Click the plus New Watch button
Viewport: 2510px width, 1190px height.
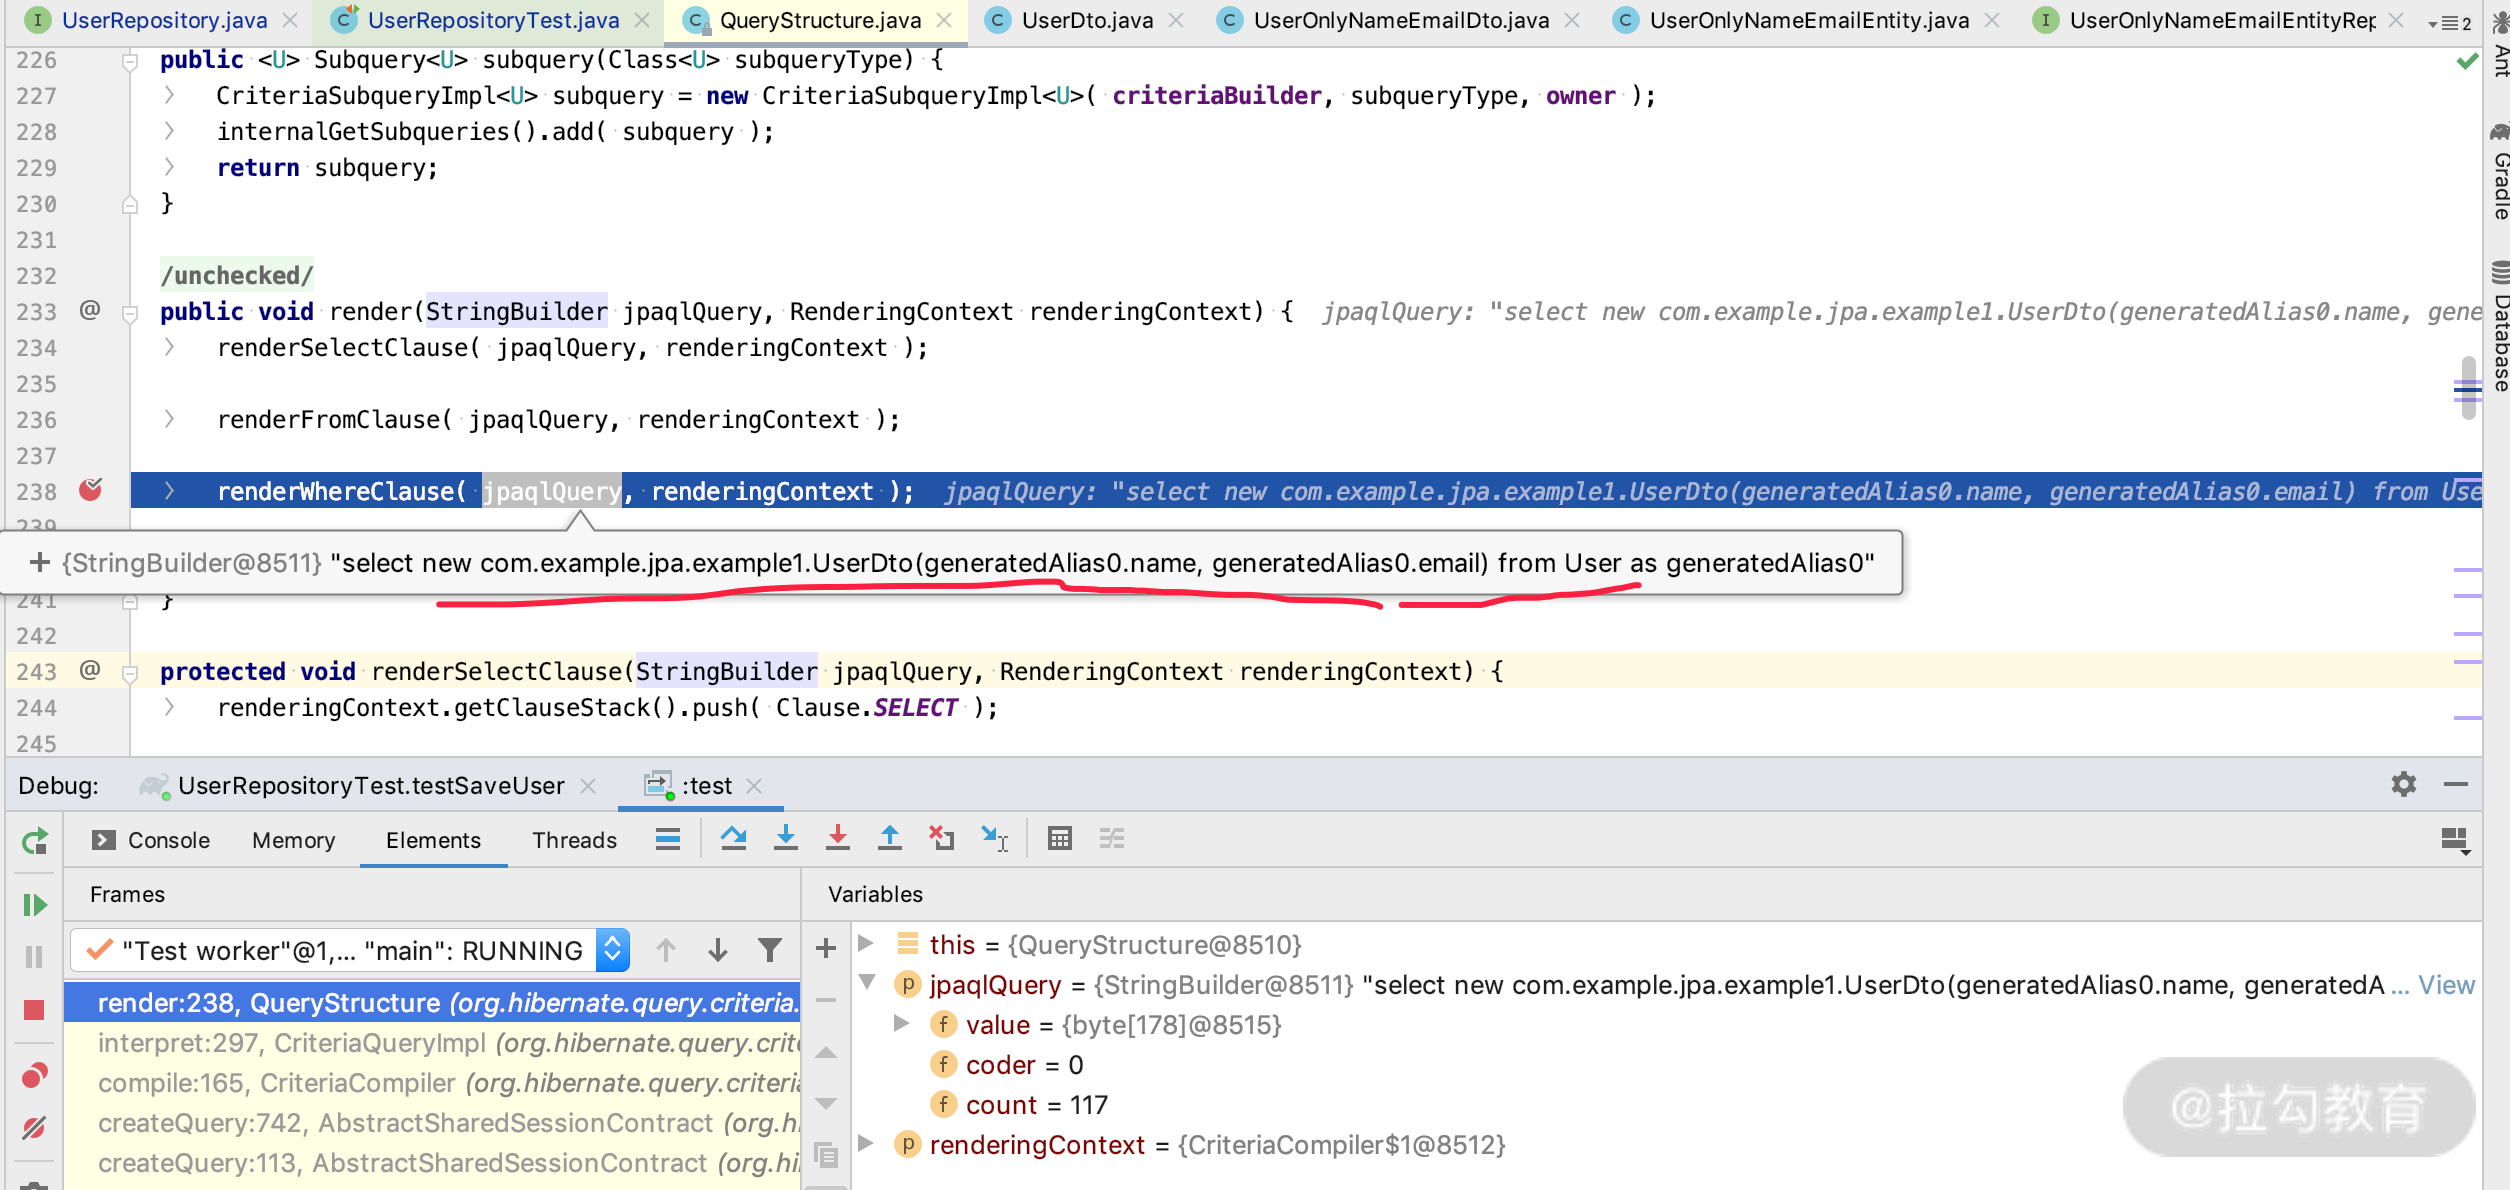point(826,948)
